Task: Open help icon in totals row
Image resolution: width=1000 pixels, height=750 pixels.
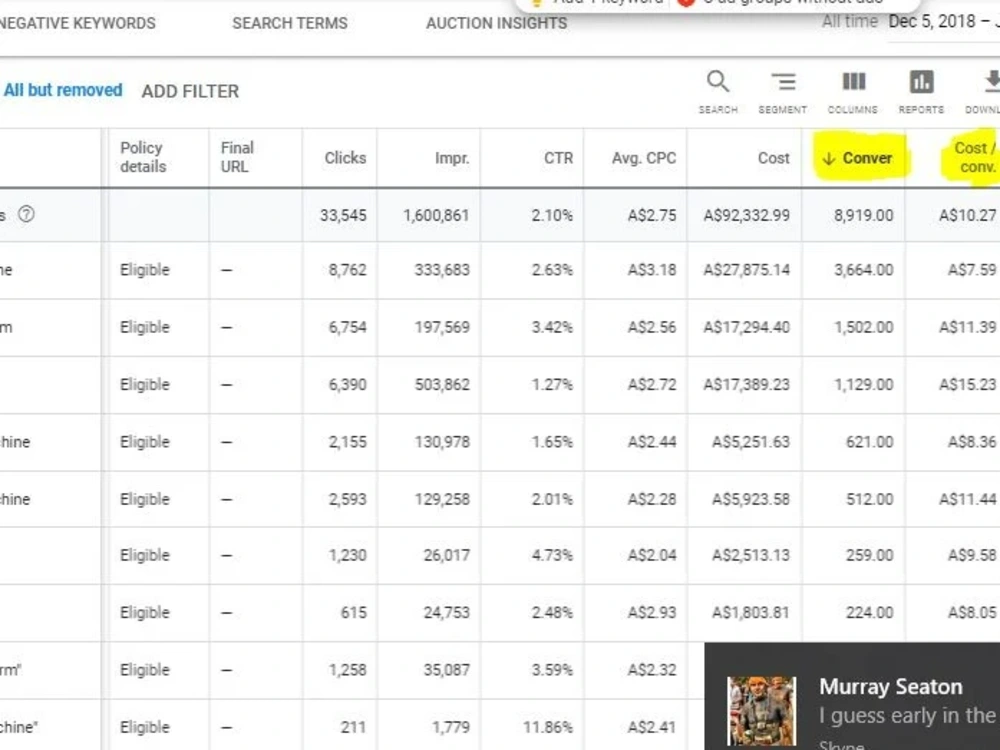Action: pos(26,214)
